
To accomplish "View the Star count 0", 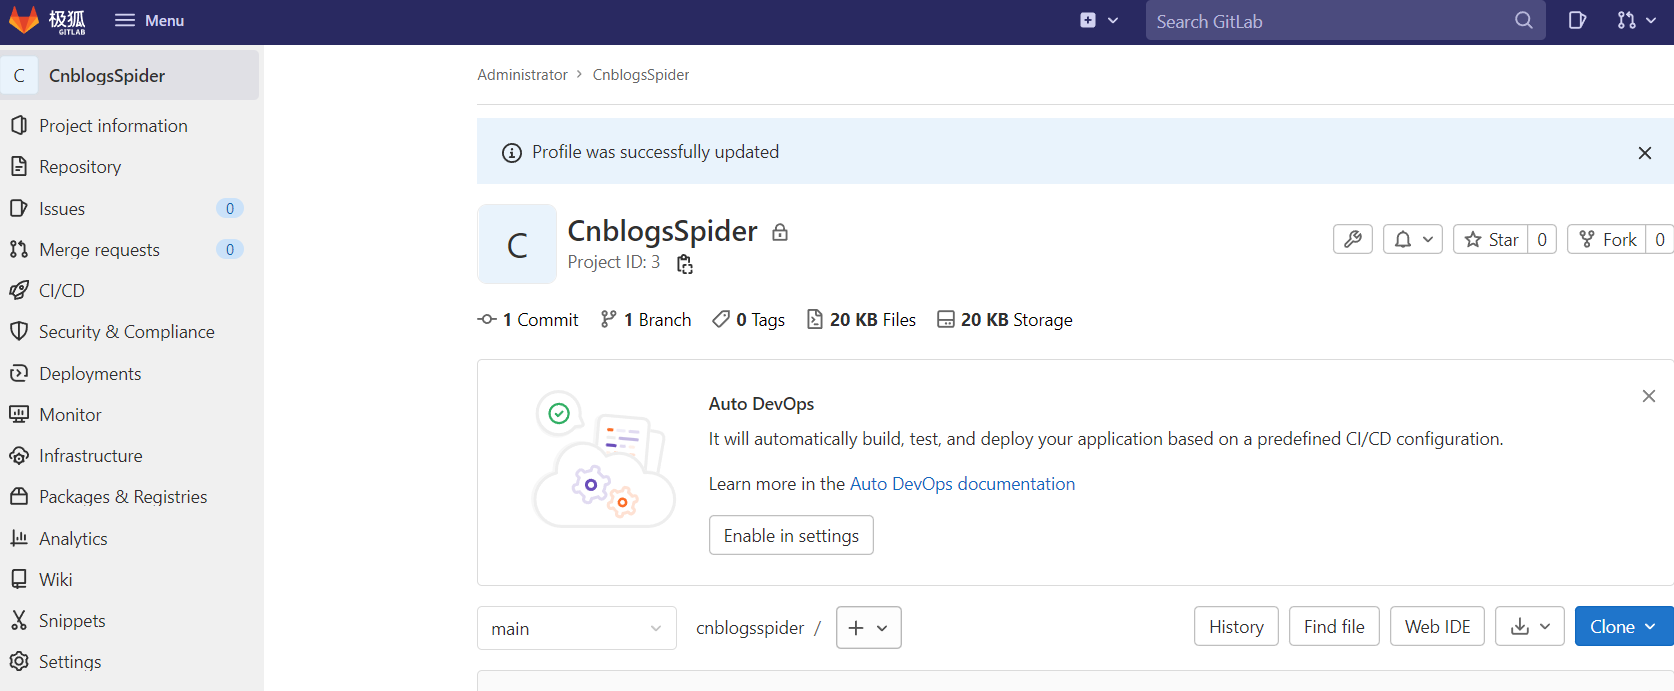I will coord(1542,239).
